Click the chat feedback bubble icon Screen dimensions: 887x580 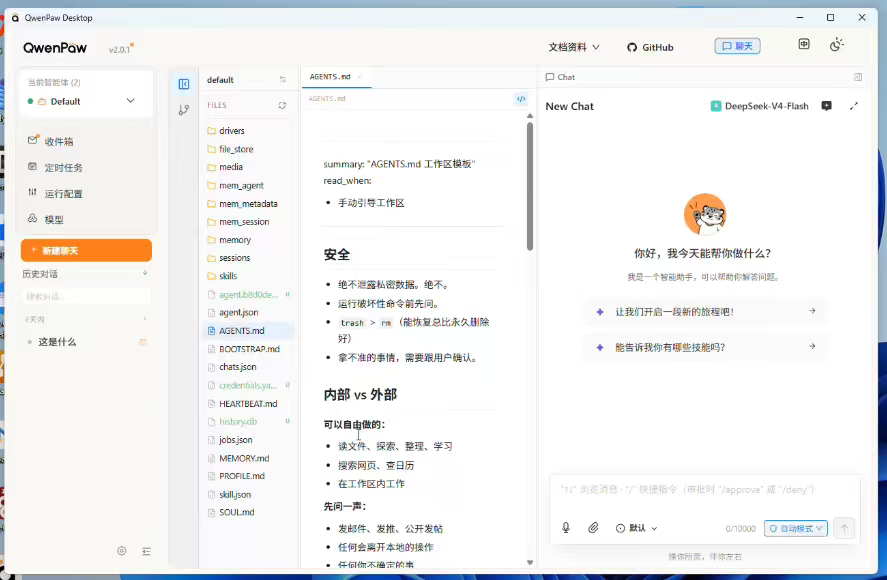click(x=826, y=106)
